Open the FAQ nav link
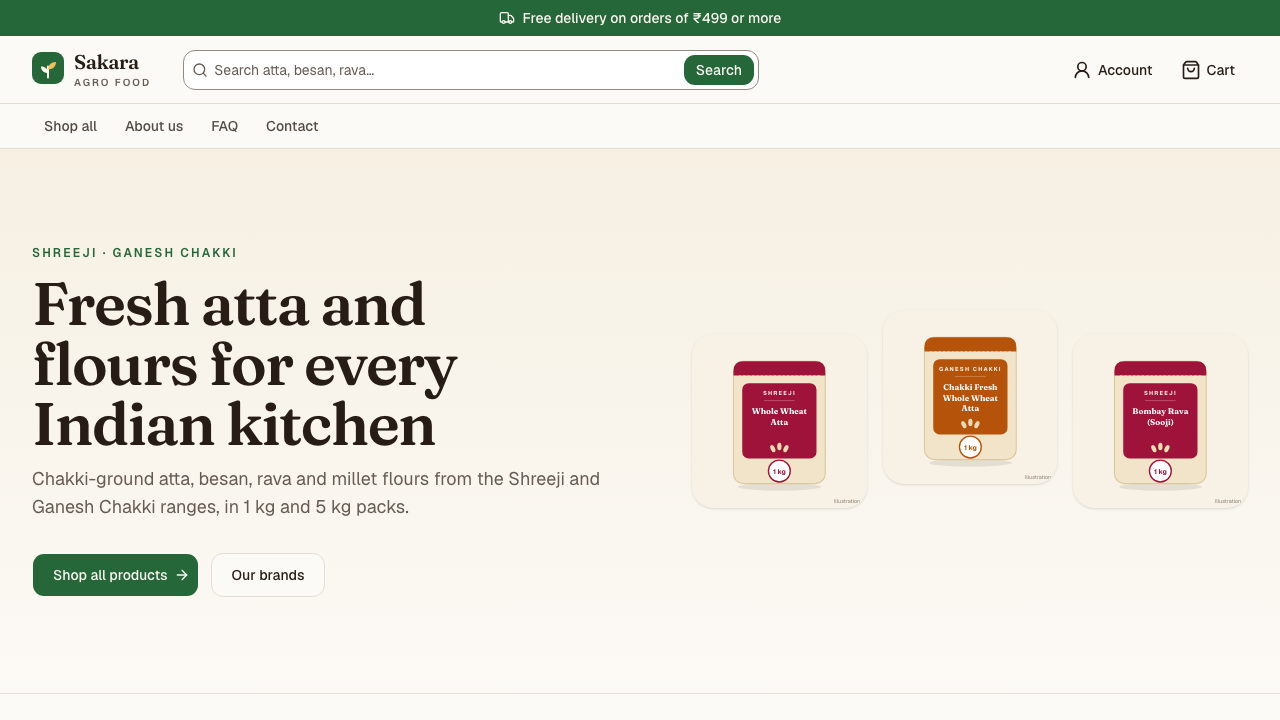The height and width of the screenshot is (720, 1280). pos(225,126)
